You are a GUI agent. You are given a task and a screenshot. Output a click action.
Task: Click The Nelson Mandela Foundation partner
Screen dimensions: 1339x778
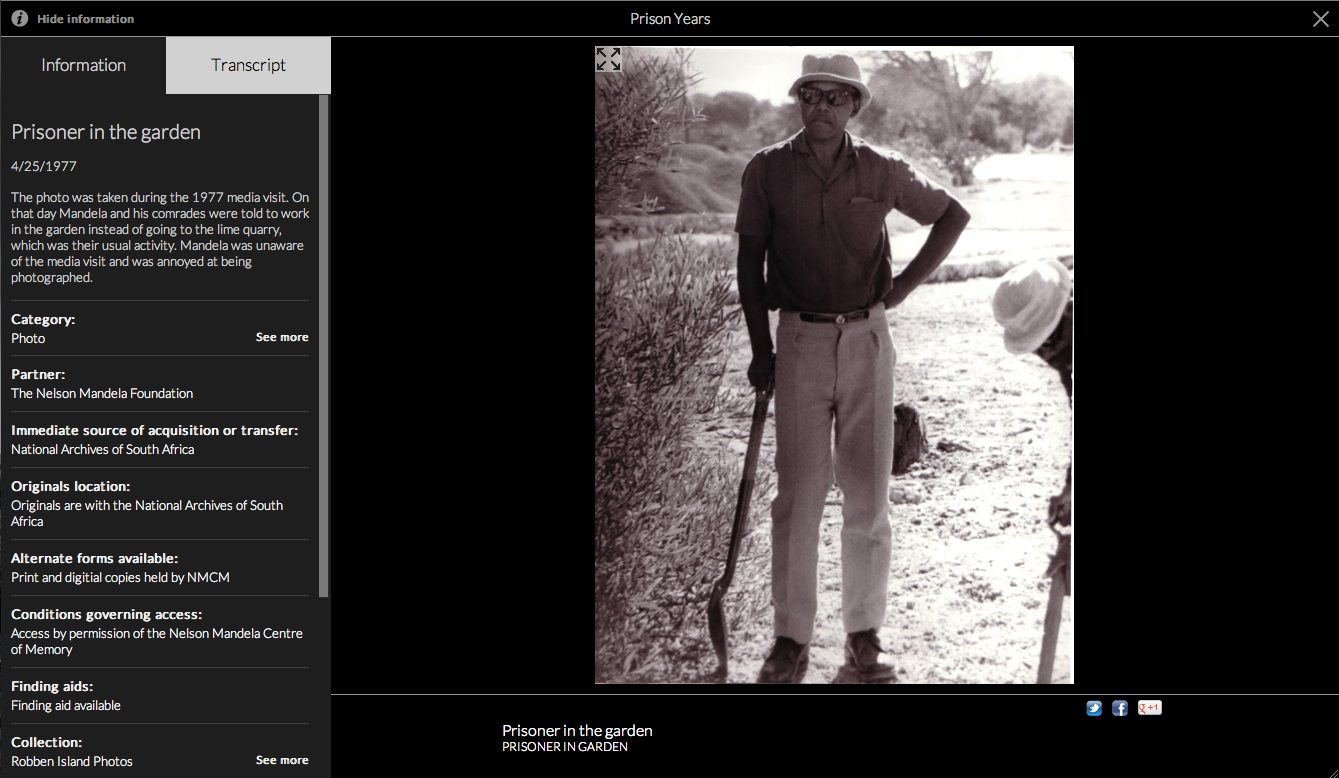pyautogui.click(x=102, y=393)
